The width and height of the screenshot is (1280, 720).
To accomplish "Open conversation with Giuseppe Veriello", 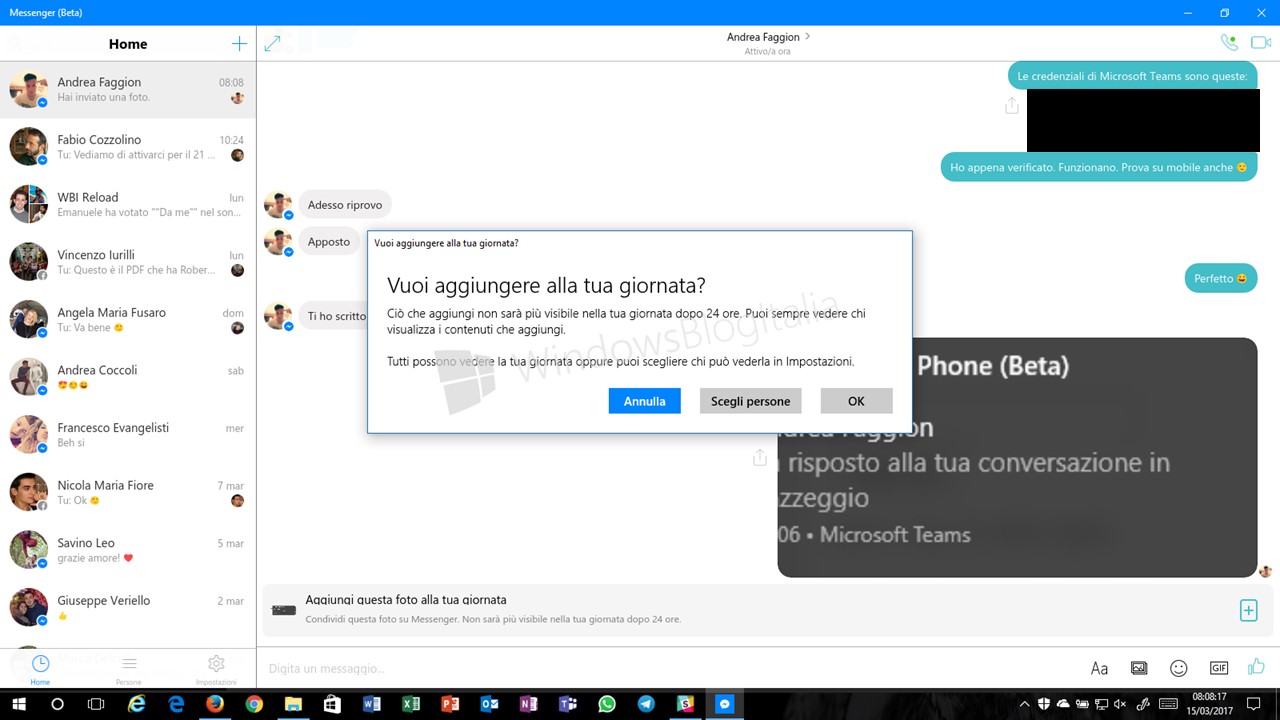I will click(128, 607).
